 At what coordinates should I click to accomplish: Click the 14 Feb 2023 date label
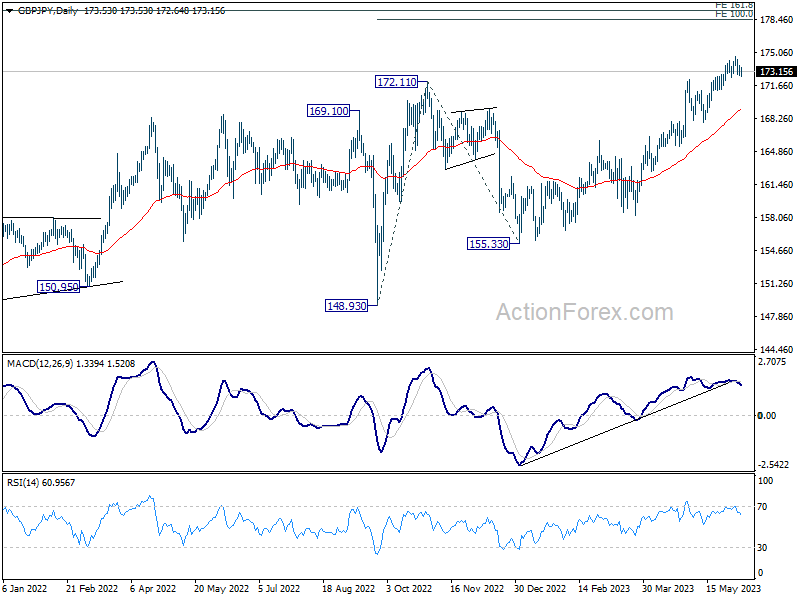[605, 589]
